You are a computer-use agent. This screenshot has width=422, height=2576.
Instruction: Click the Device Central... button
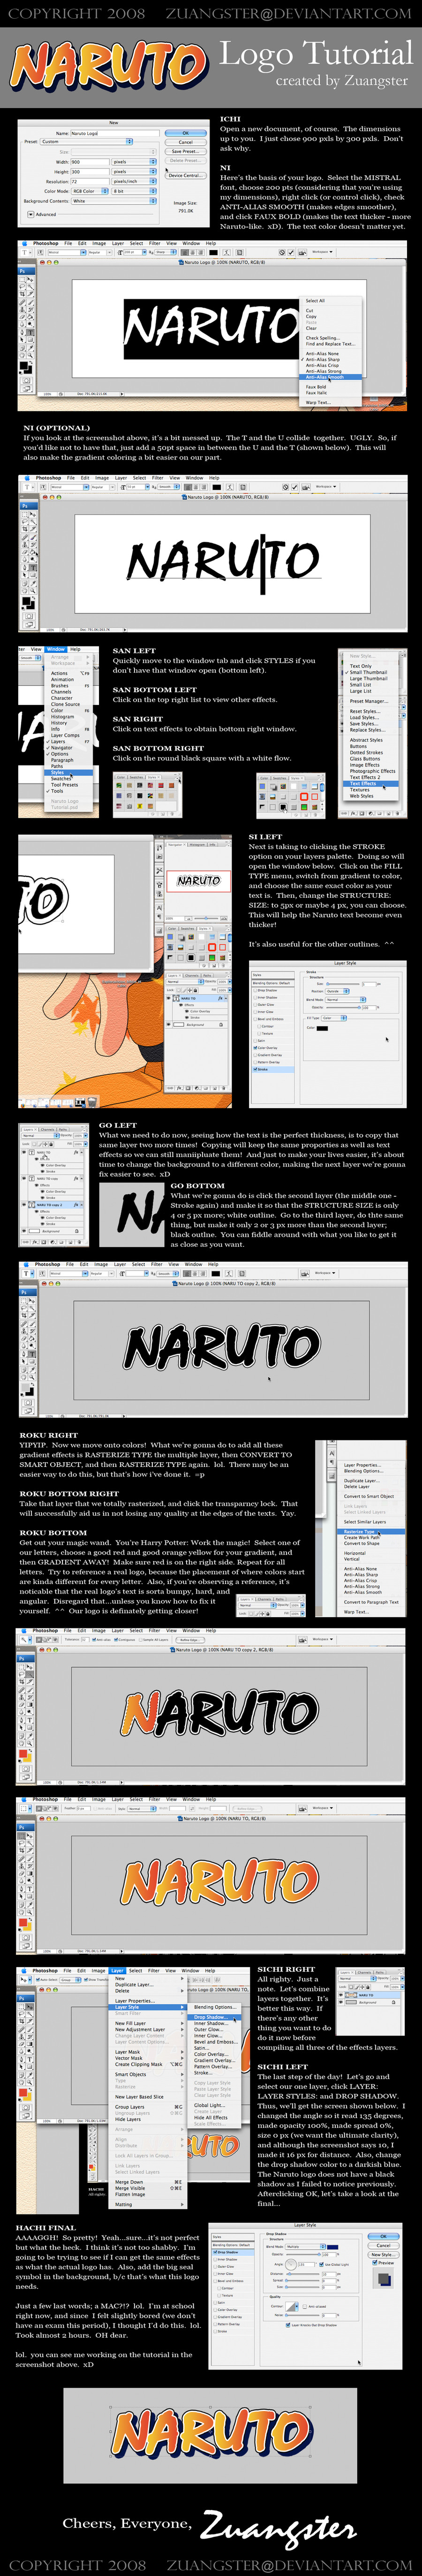click(185, 175)
